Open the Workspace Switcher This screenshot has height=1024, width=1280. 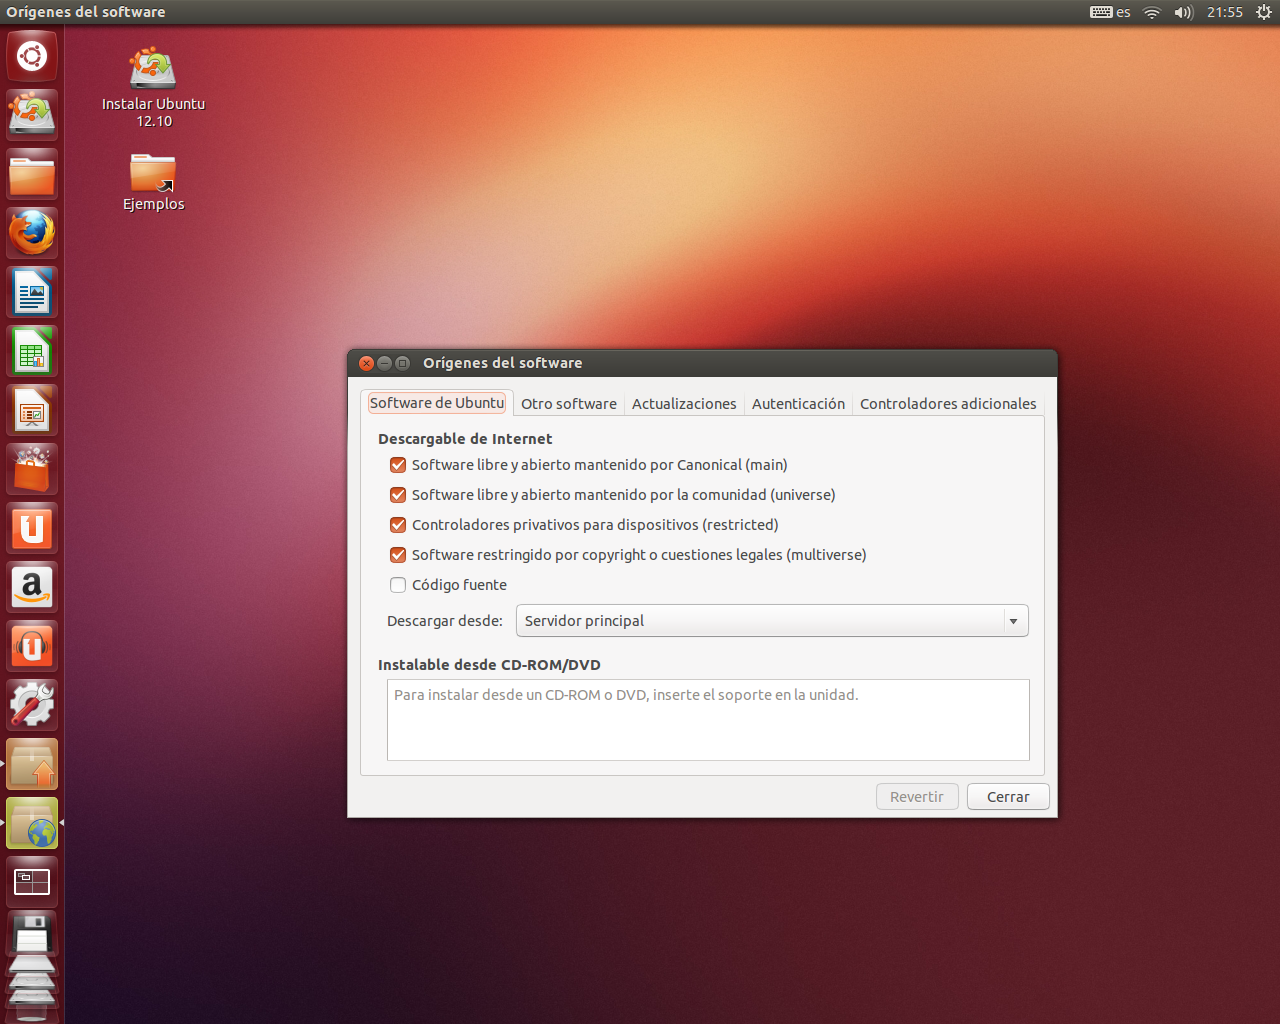[31, 881]
